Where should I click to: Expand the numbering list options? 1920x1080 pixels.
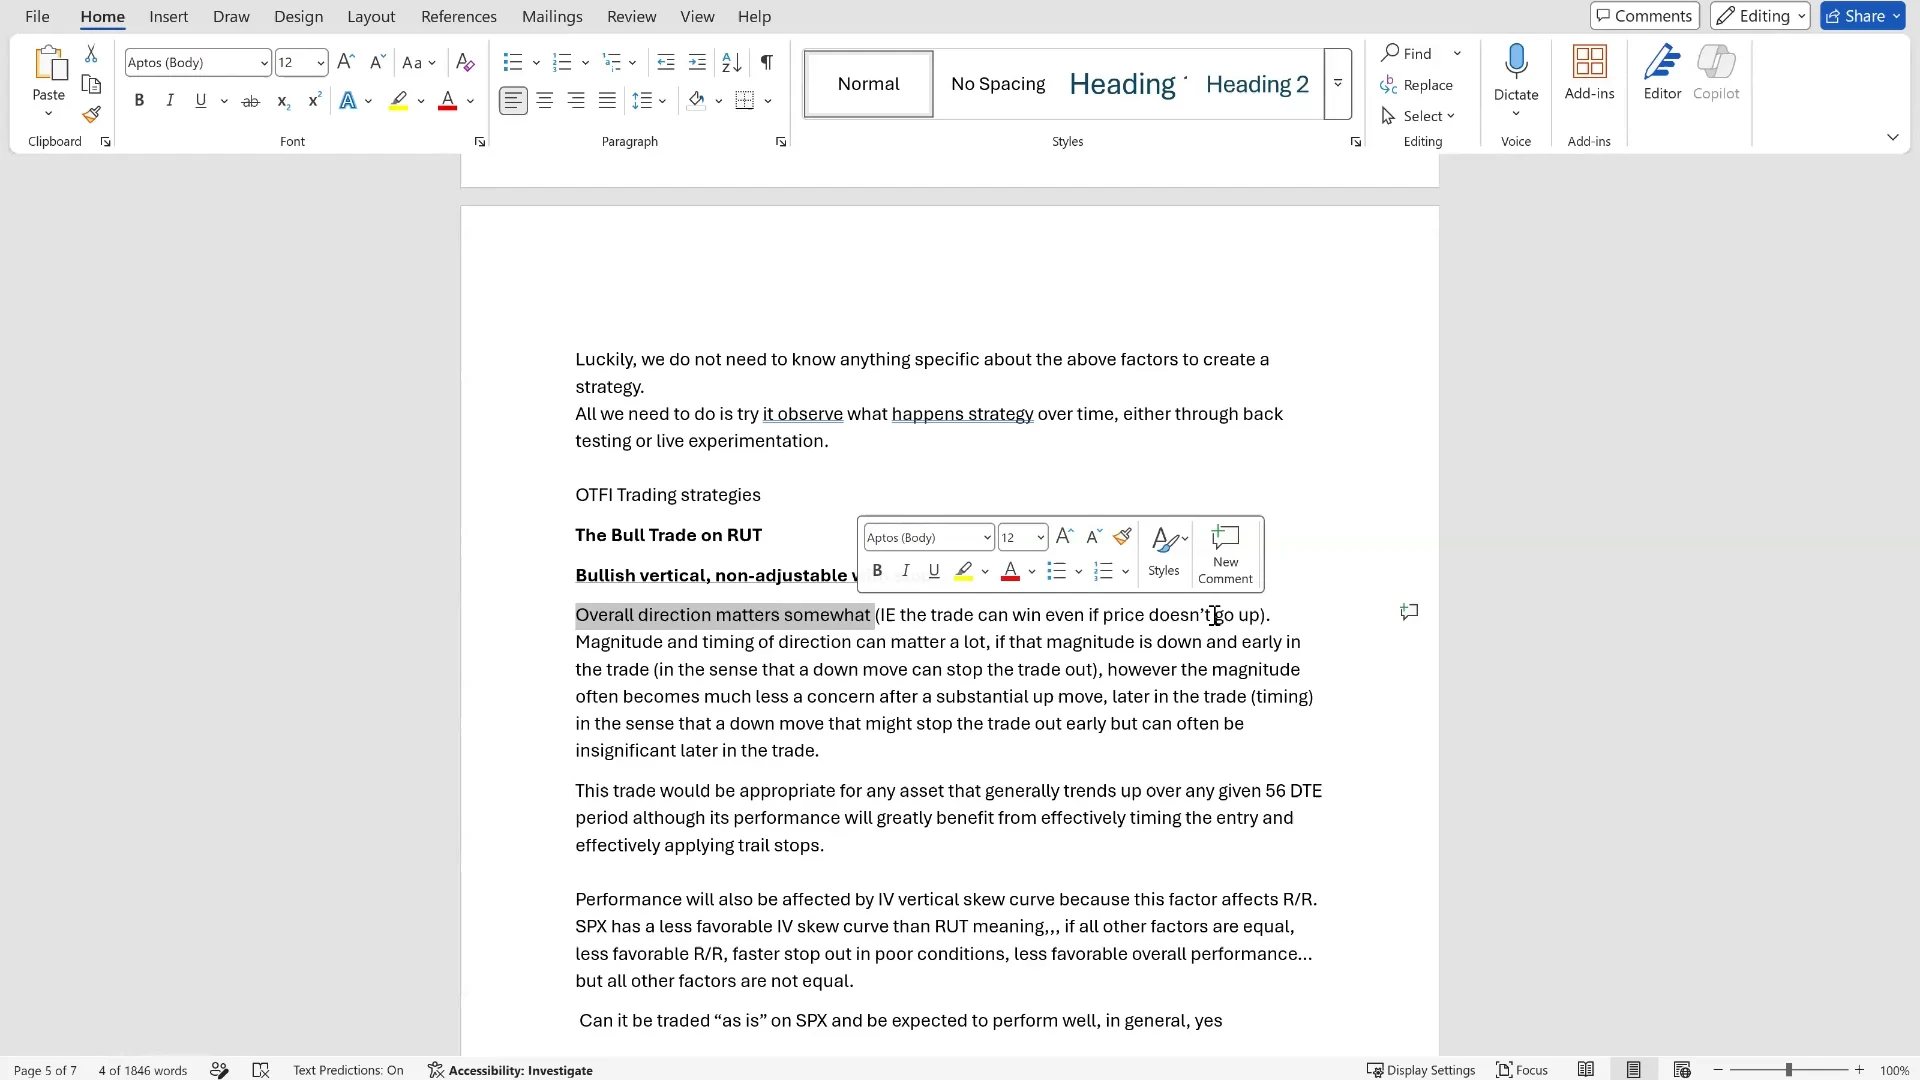coord(585,63)
